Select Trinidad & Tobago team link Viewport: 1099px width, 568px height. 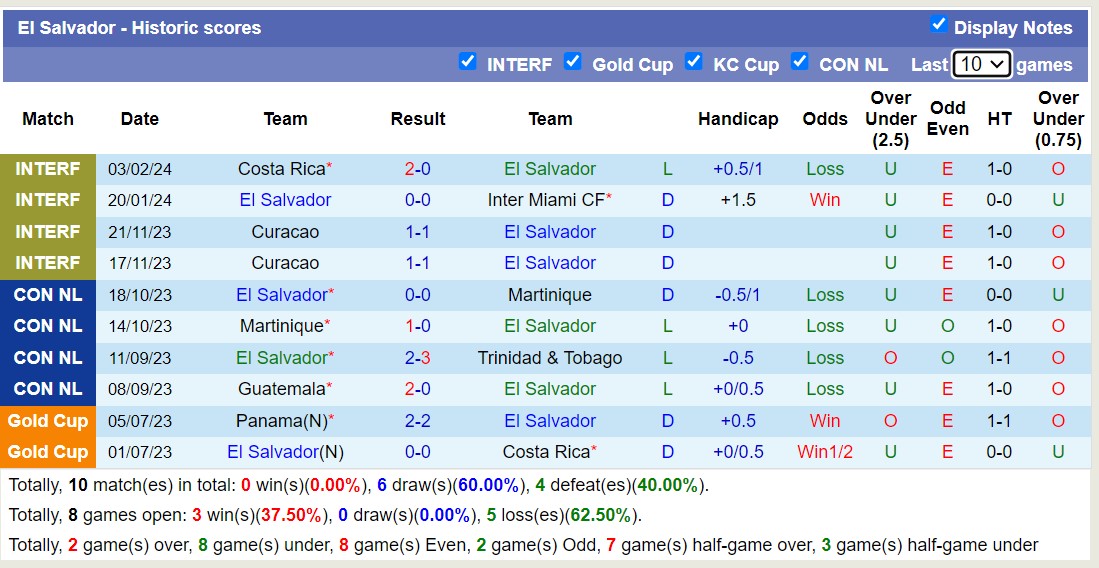[x=550, y=358]
